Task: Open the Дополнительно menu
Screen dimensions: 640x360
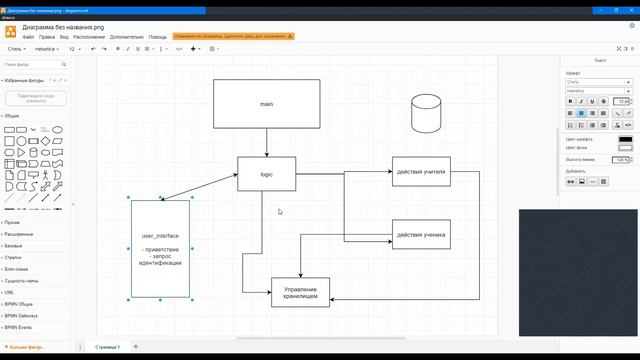Action: click(x=127, y=37)
